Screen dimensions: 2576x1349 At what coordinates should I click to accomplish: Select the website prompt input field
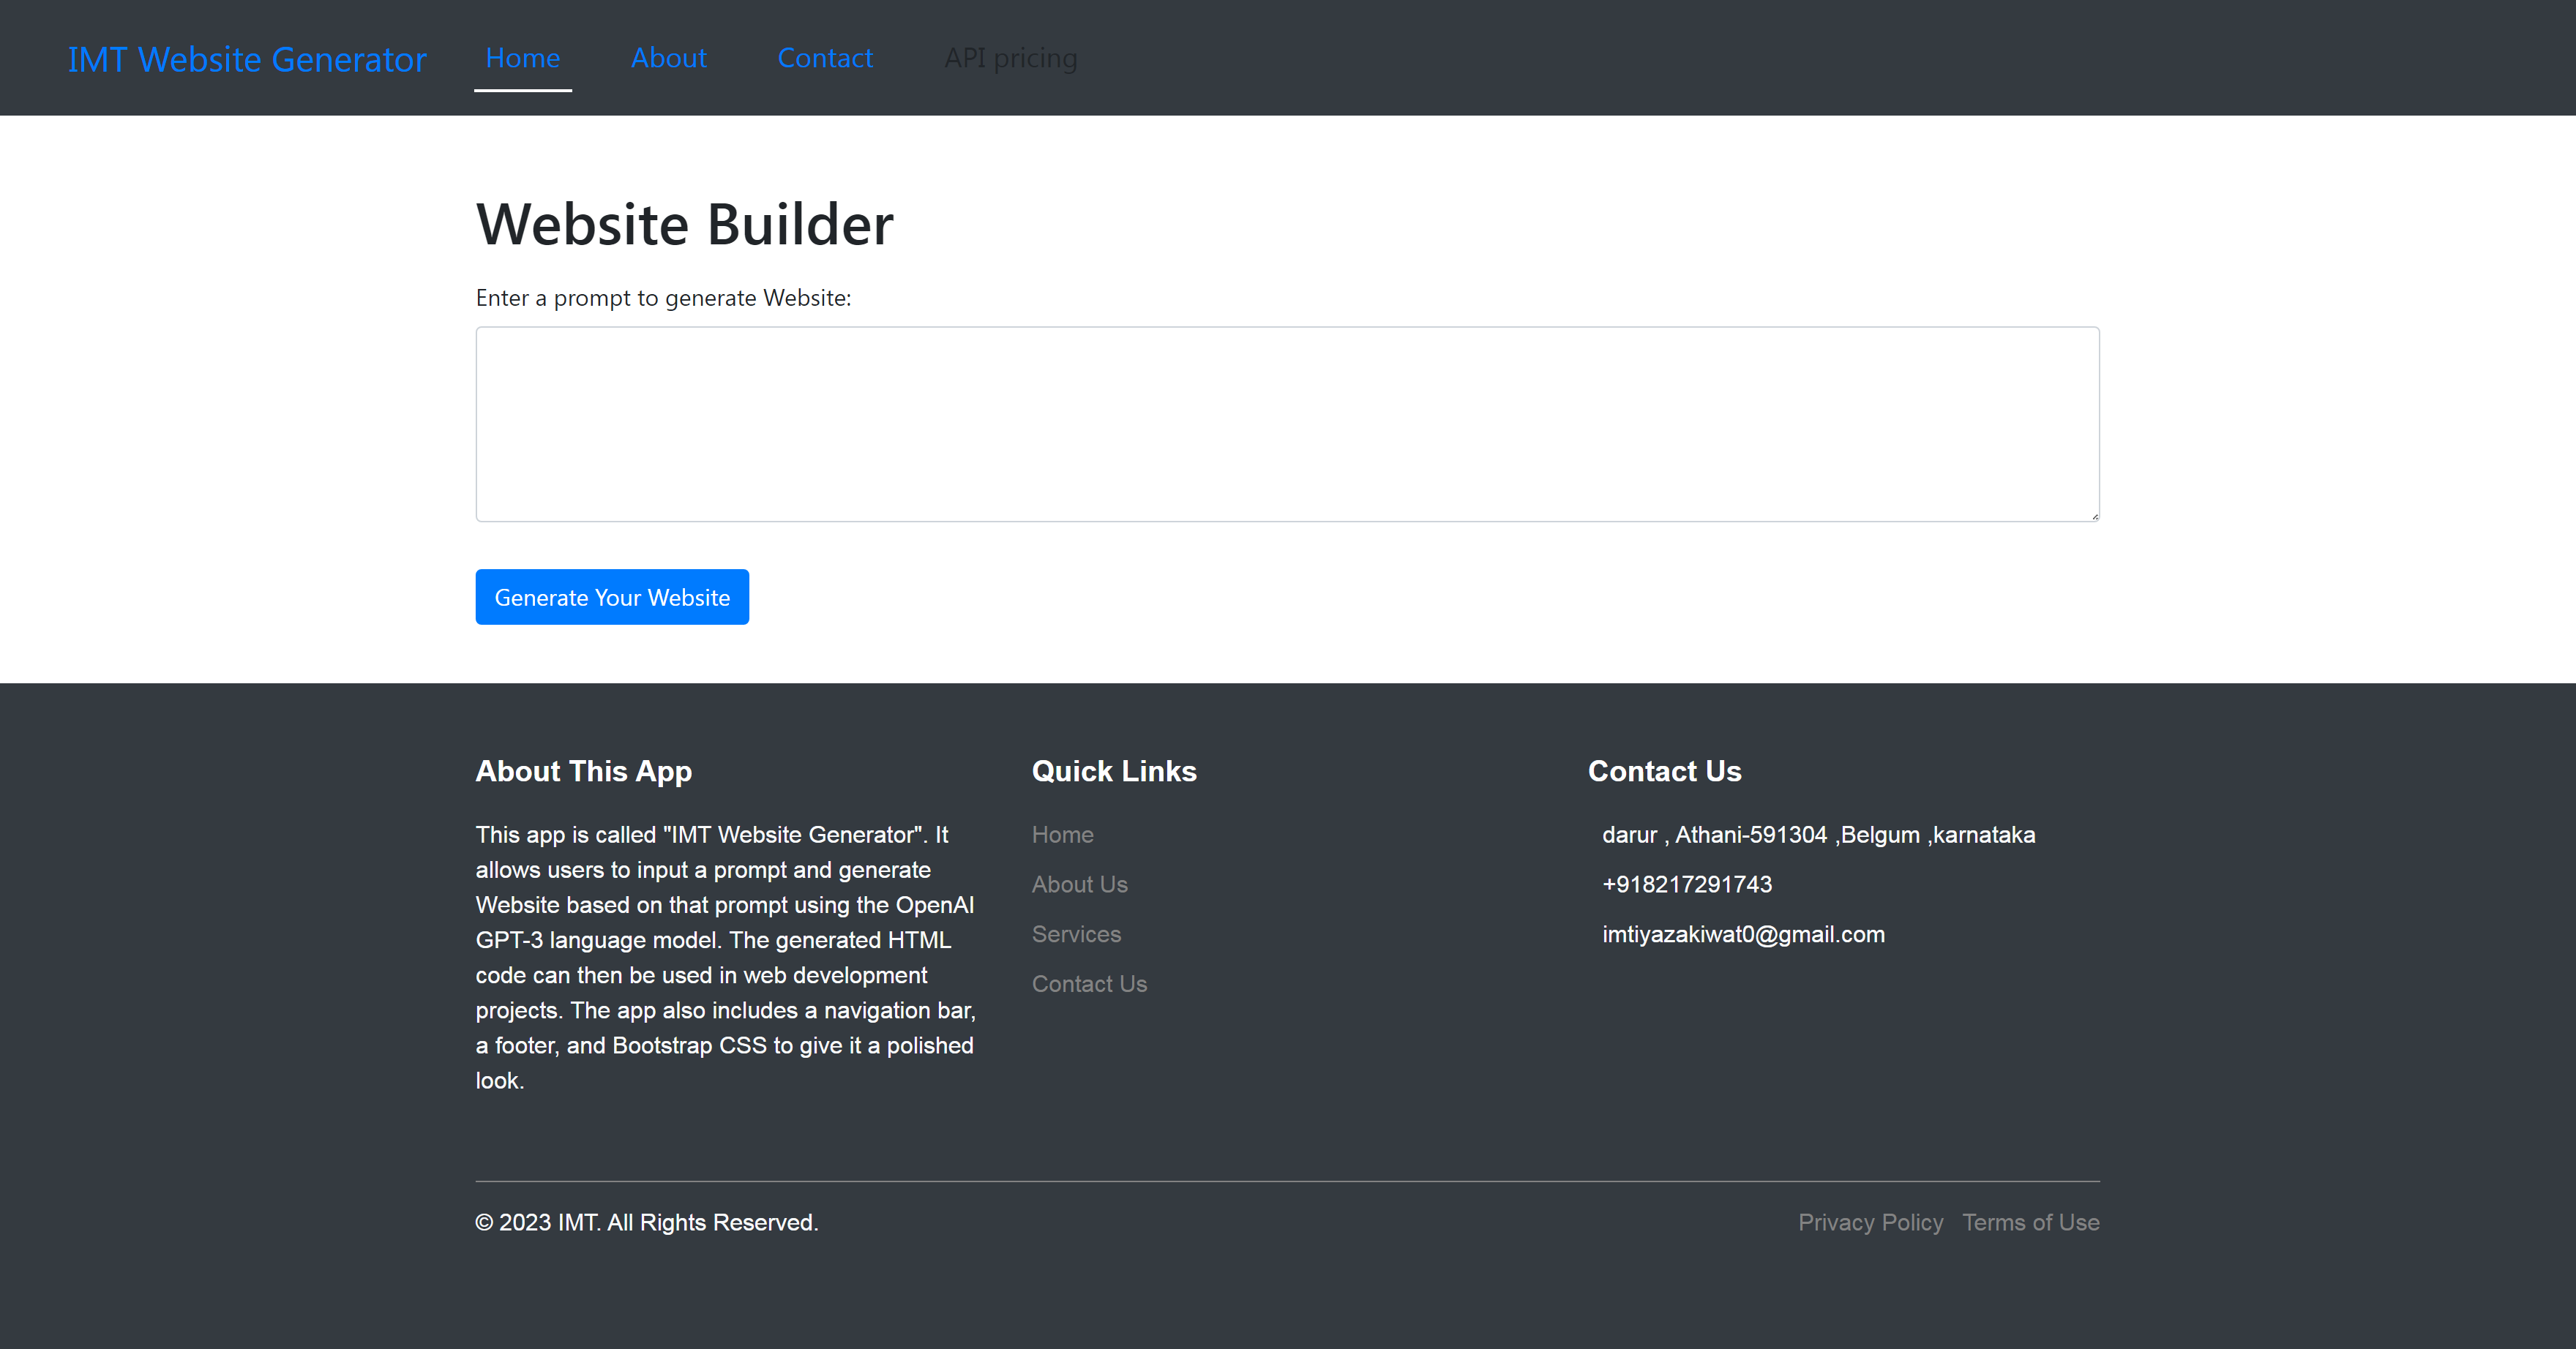tap(1288, 422)
